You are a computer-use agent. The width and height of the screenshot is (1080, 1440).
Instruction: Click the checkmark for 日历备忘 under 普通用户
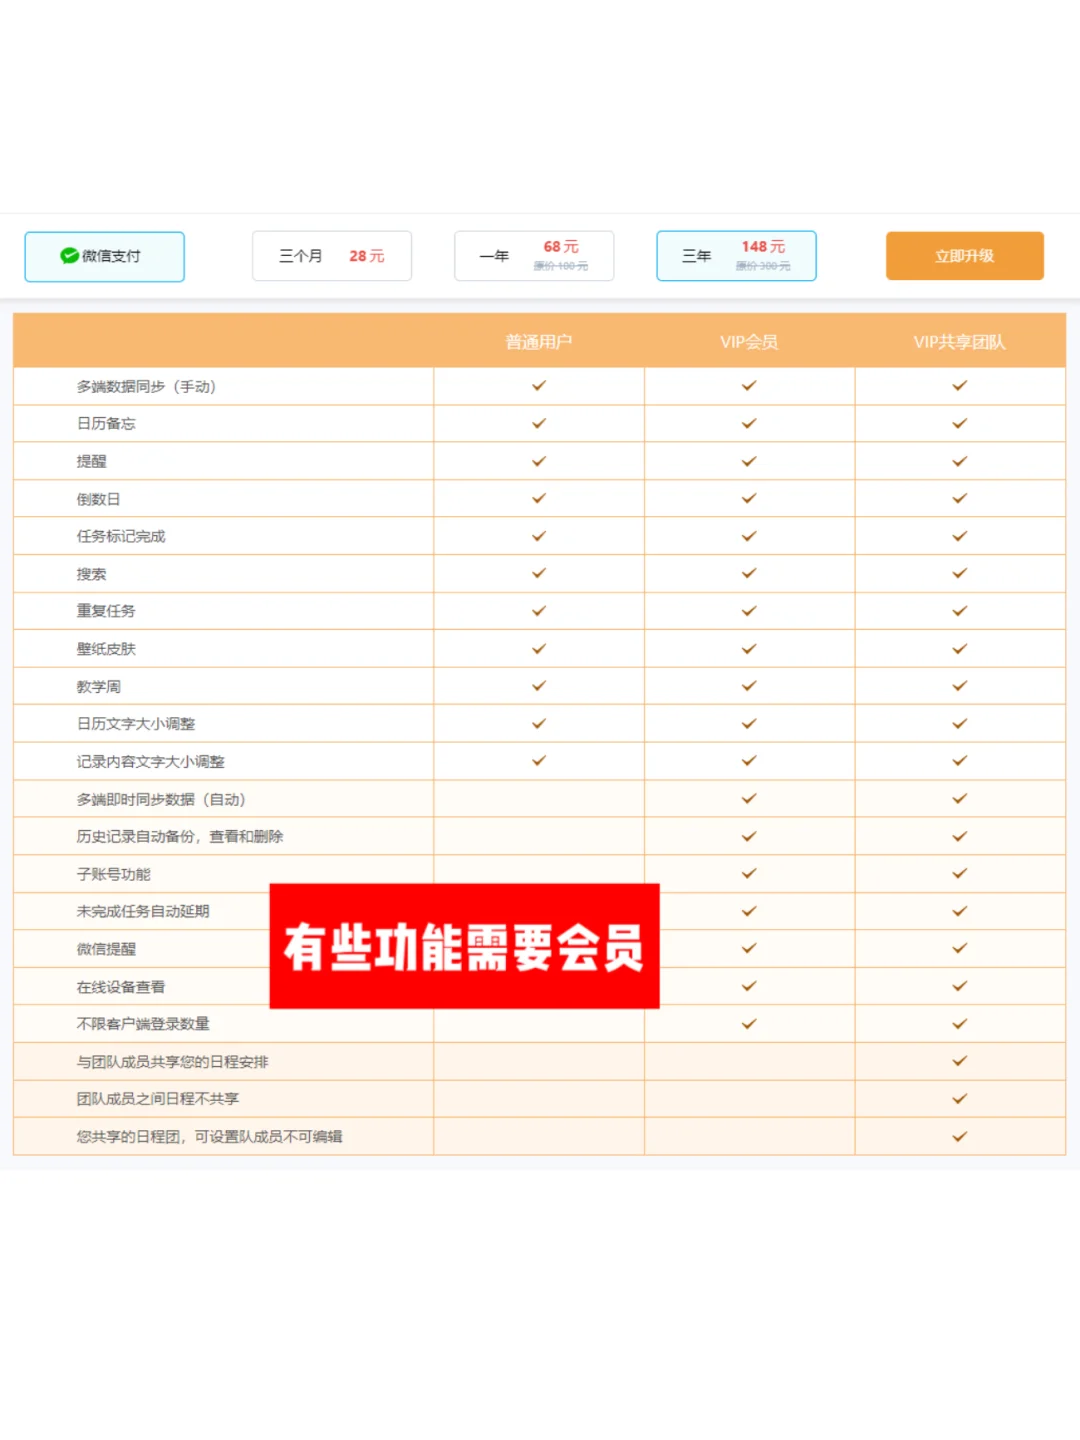538,423
